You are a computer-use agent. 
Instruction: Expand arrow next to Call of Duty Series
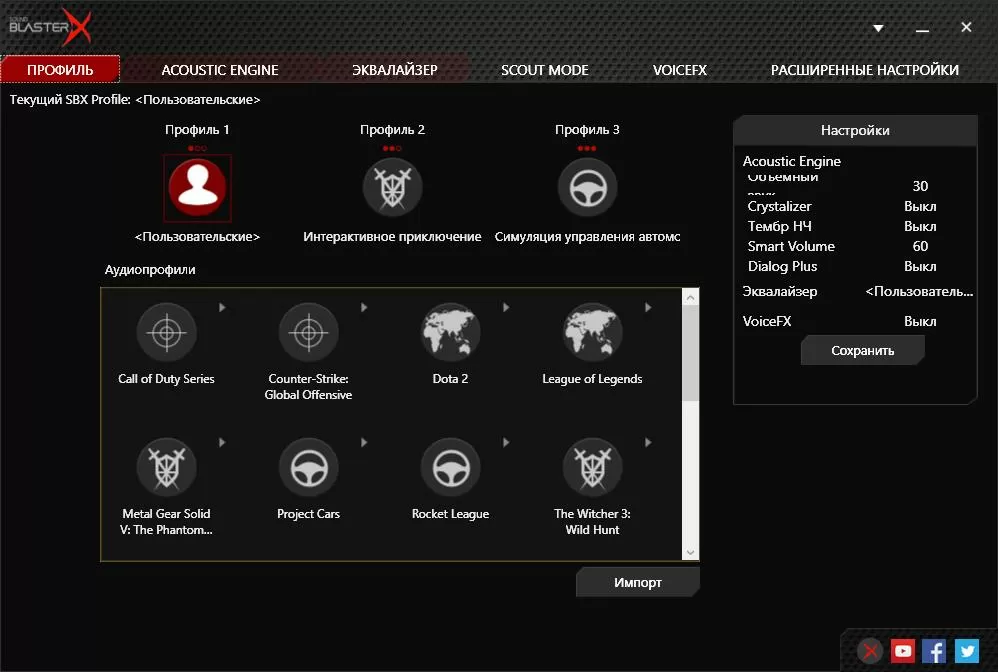click(222, 307)
